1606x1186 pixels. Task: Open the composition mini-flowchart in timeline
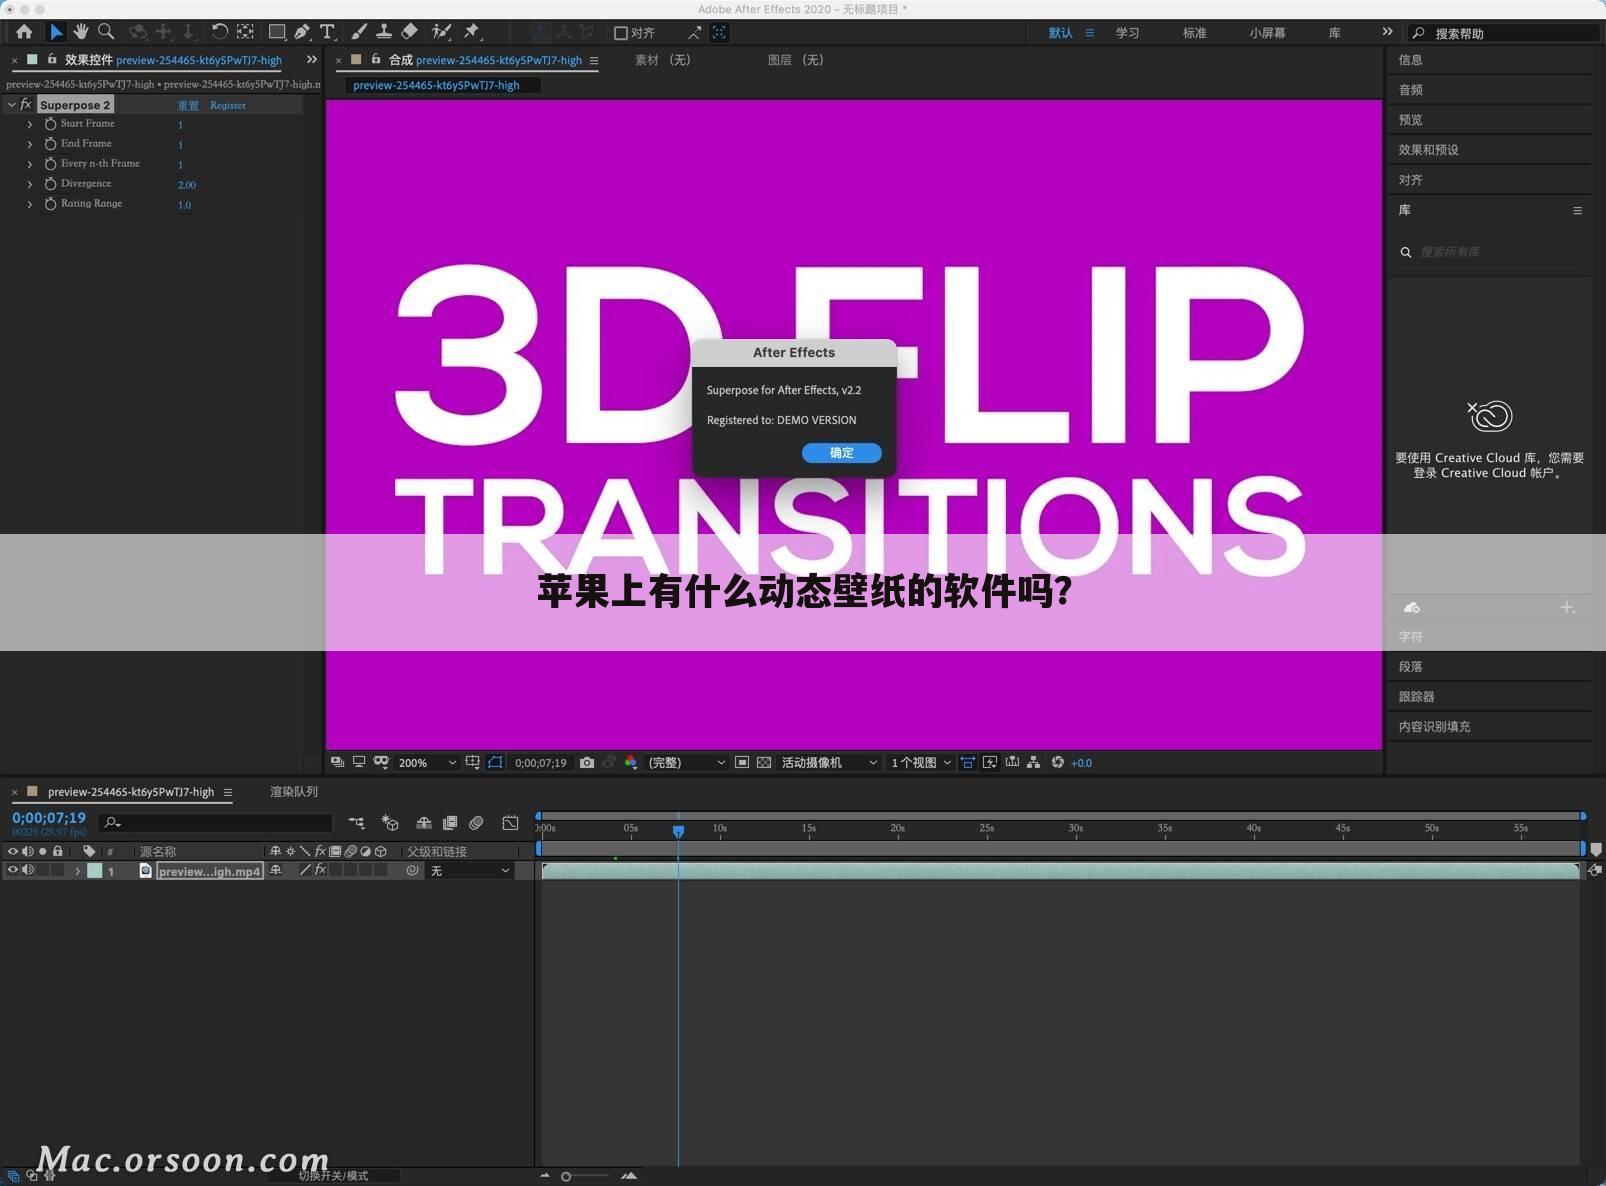click(356, 823)
